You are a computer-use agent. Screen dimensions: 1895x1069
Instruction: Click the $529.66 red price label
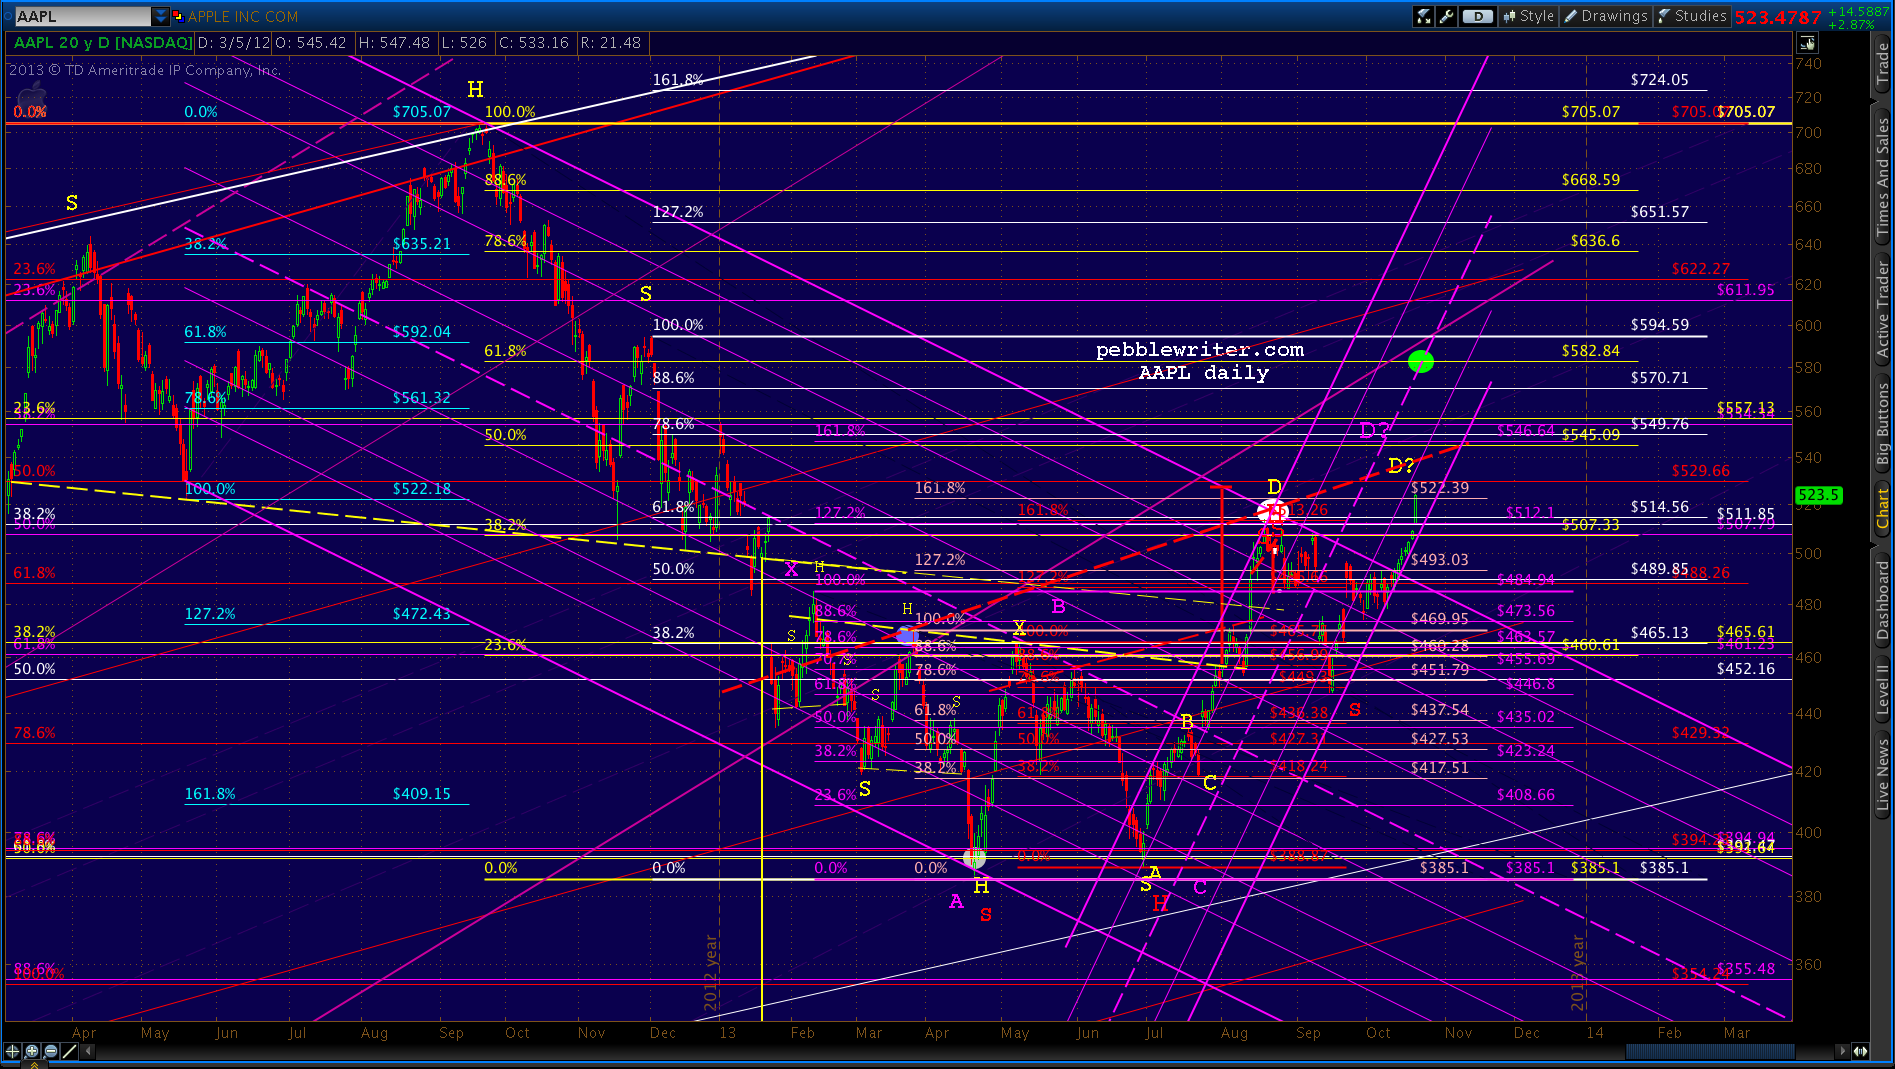1701,471
